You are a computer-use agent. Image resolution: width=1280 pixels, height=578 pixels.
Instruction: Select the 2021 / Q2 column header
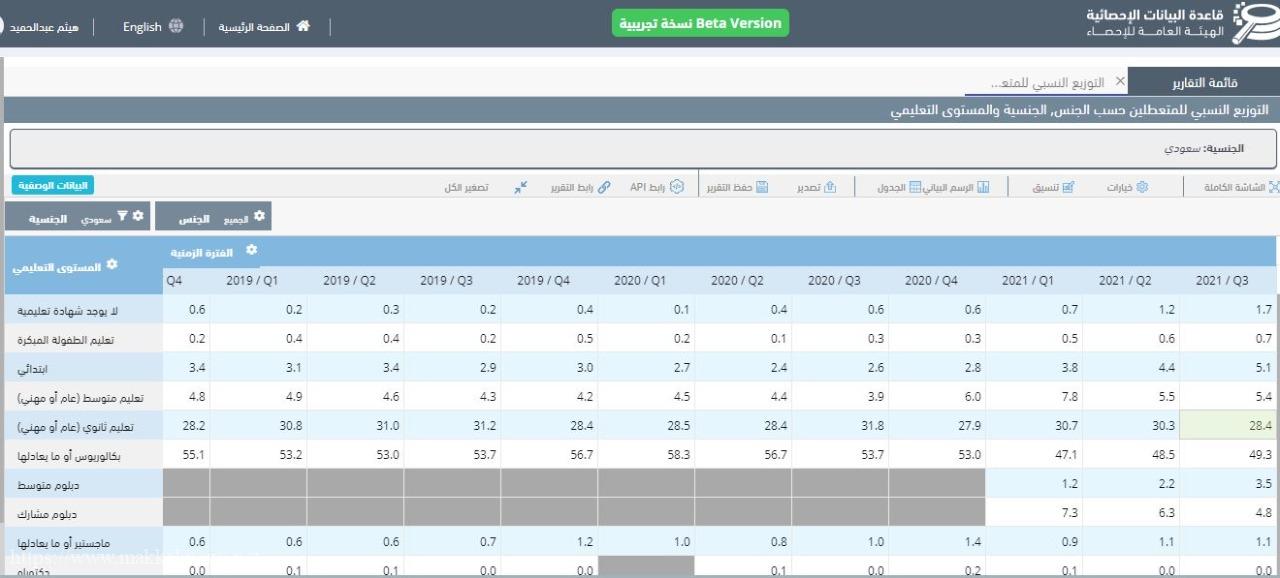click(1126, 281)
